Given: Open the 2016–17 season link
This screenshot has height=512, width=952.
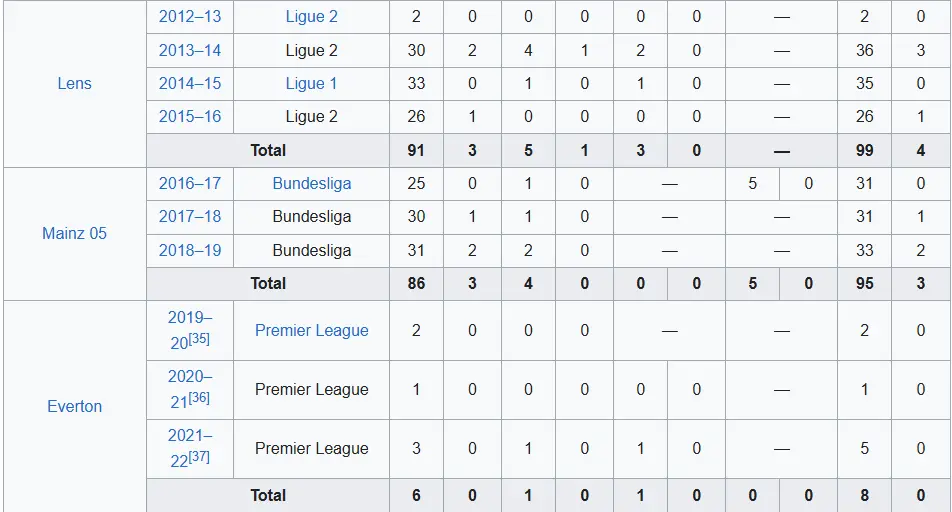Looking at the screenshot, I should (190, 183).
